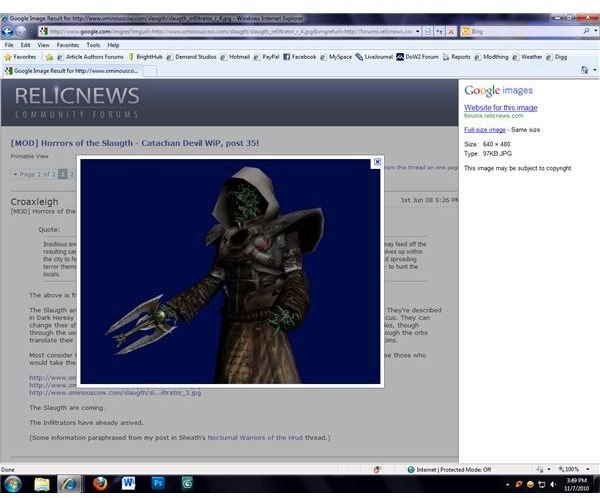Image resolution: width=600 pixels, height=498 pixels.
Task: Click the Google Images logo
Action: point(498,91)
